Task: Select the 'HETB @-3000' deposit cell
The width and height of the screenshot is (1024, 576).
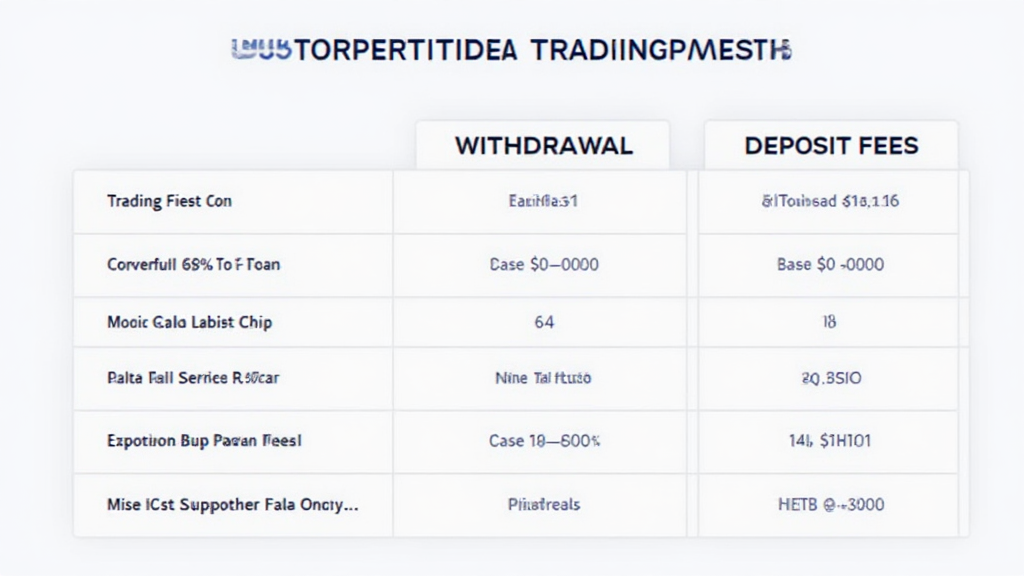Action: [x=830, y=505]
